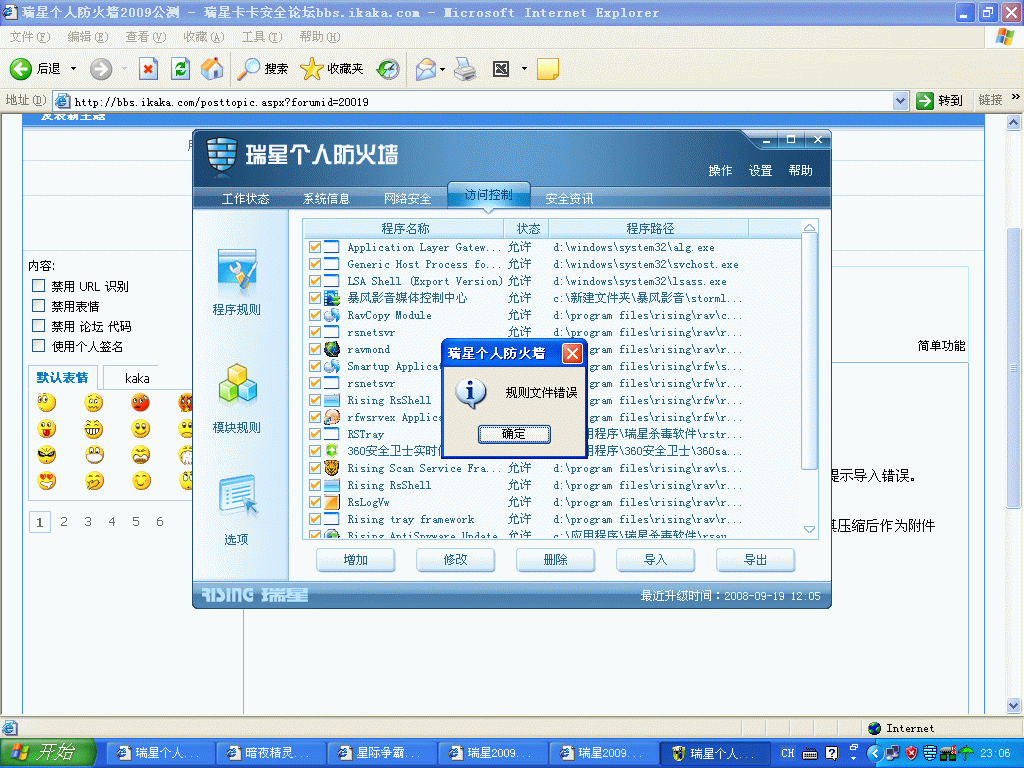Select the heart-eyes emoticon
Image resolution: width=1024 pixels, height=768 pixels.
pyautogui.click(x=47, y=481)
